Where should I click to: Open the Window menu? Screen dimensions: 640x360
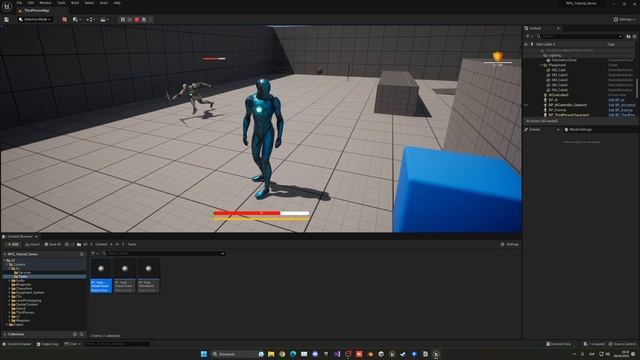(x=45, y=3)
